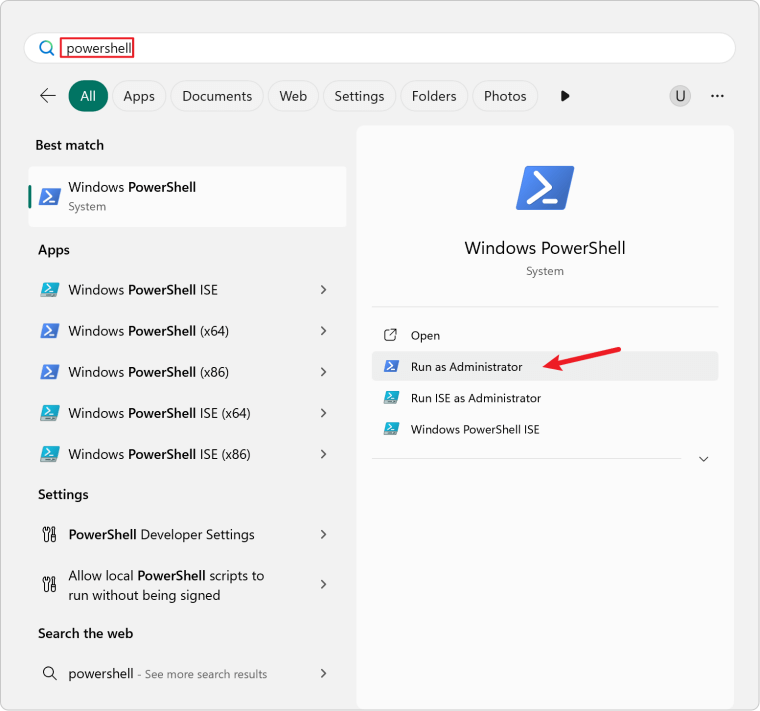Click the Windows PowerShell ISE (x64) icon
Image resolution: width=760 pixels, height=711 pixels.
(x=49, y=413)
